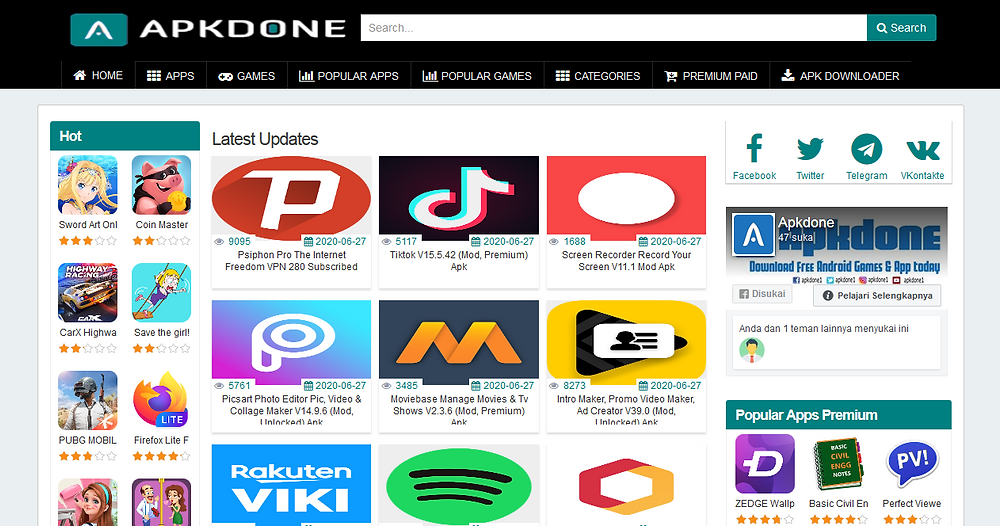This screenshot has height=526, width=1000.
Task: Open the Basic Civil Engg Notes icon
Action: point(839,464)
